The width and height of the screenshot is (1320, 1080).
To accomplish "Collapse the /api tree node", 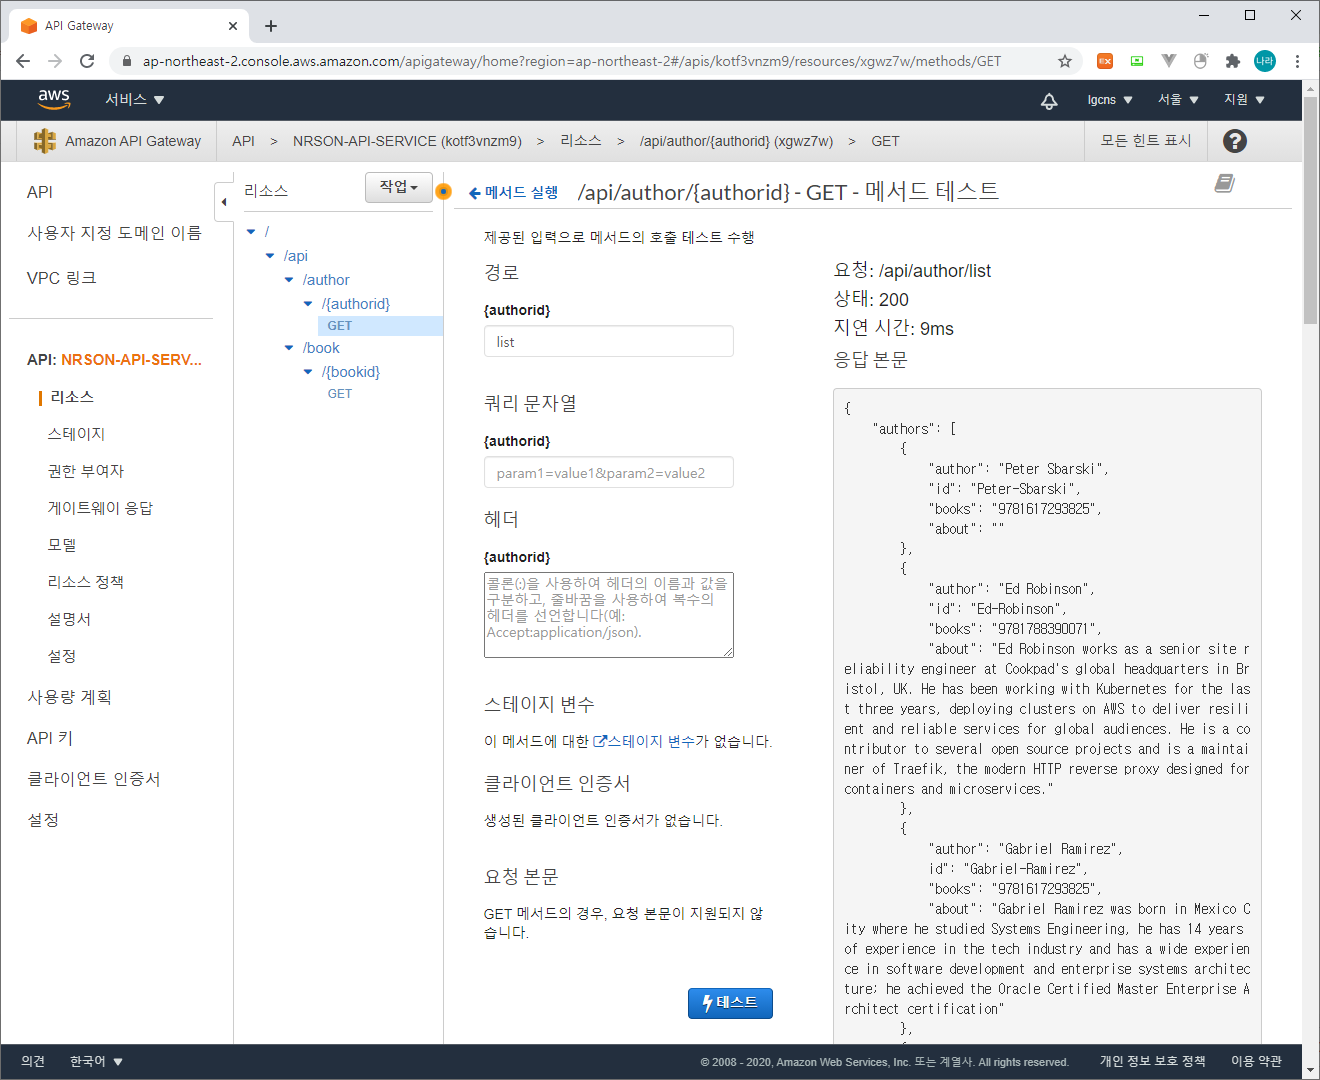I will click(270, 256).
